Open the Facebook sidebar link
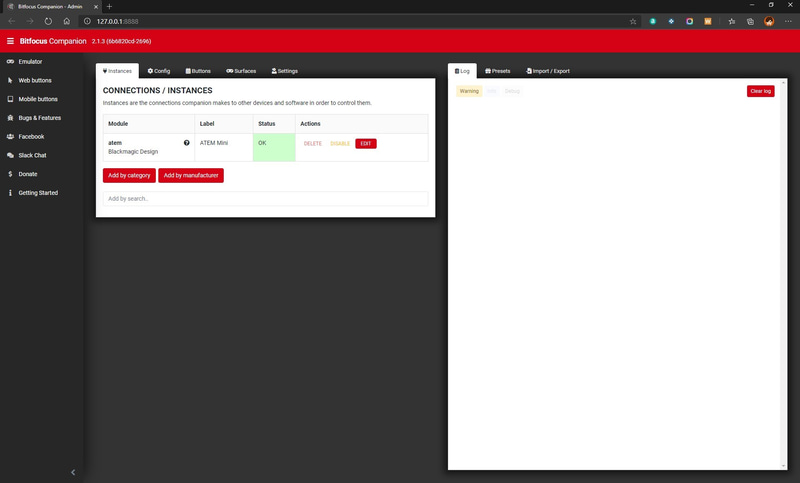The image size is (800, 483). [x=26, y=137]
